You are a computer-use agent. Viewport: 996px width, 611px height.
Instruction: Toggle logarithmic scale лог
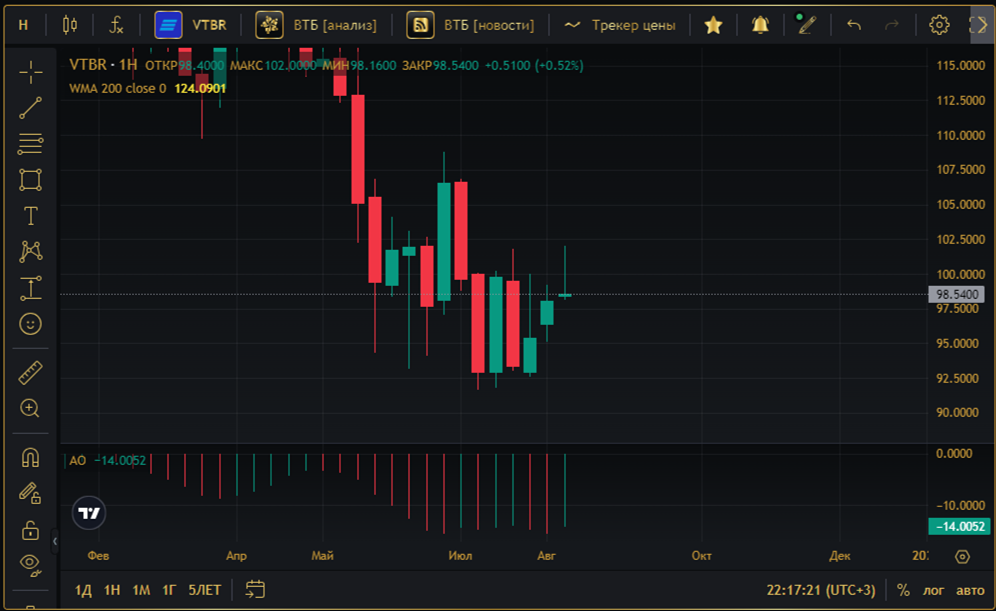(933, 590)
